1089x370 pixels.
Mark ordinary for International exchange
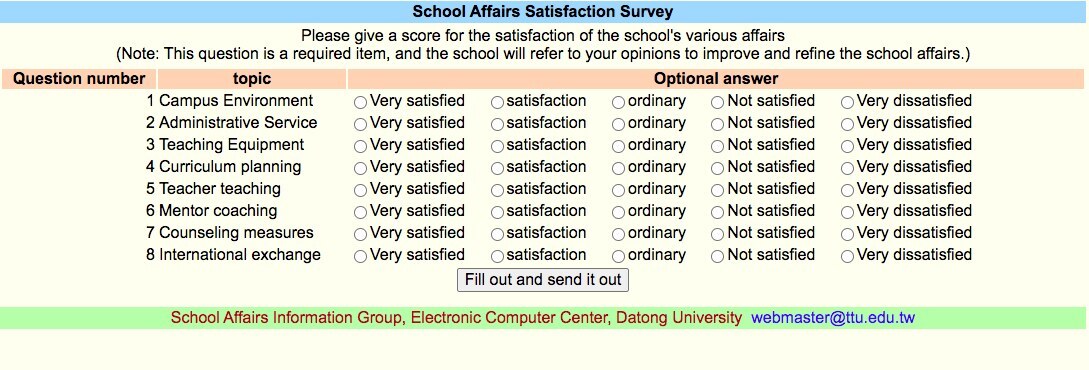point(618,256)
